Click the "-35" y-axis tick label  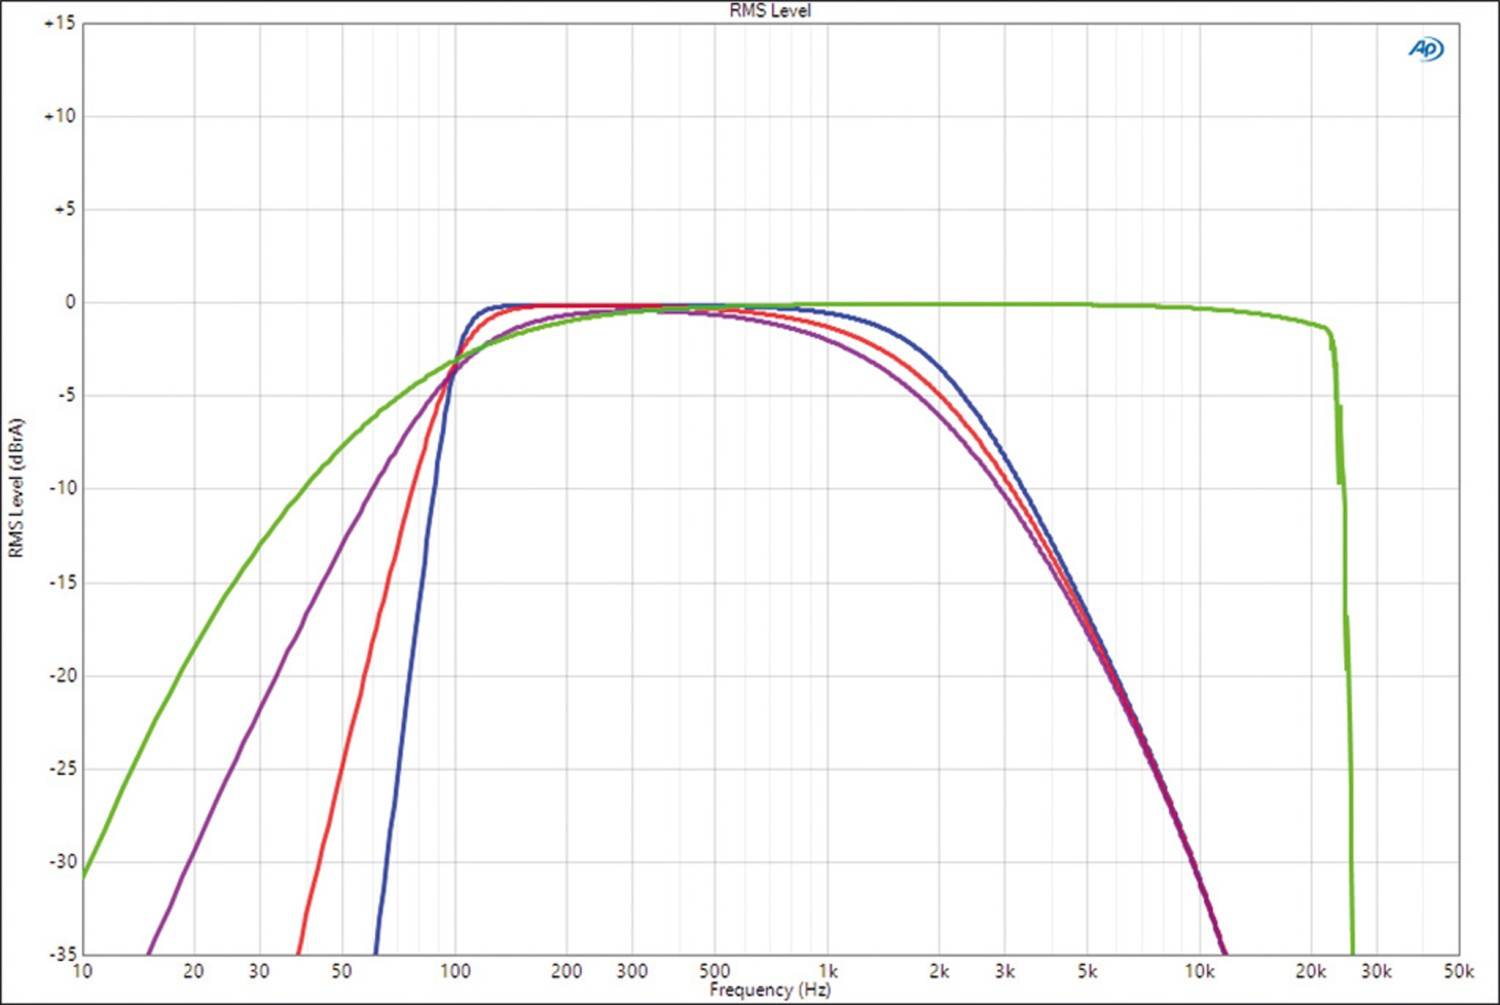tap(62, 953)
